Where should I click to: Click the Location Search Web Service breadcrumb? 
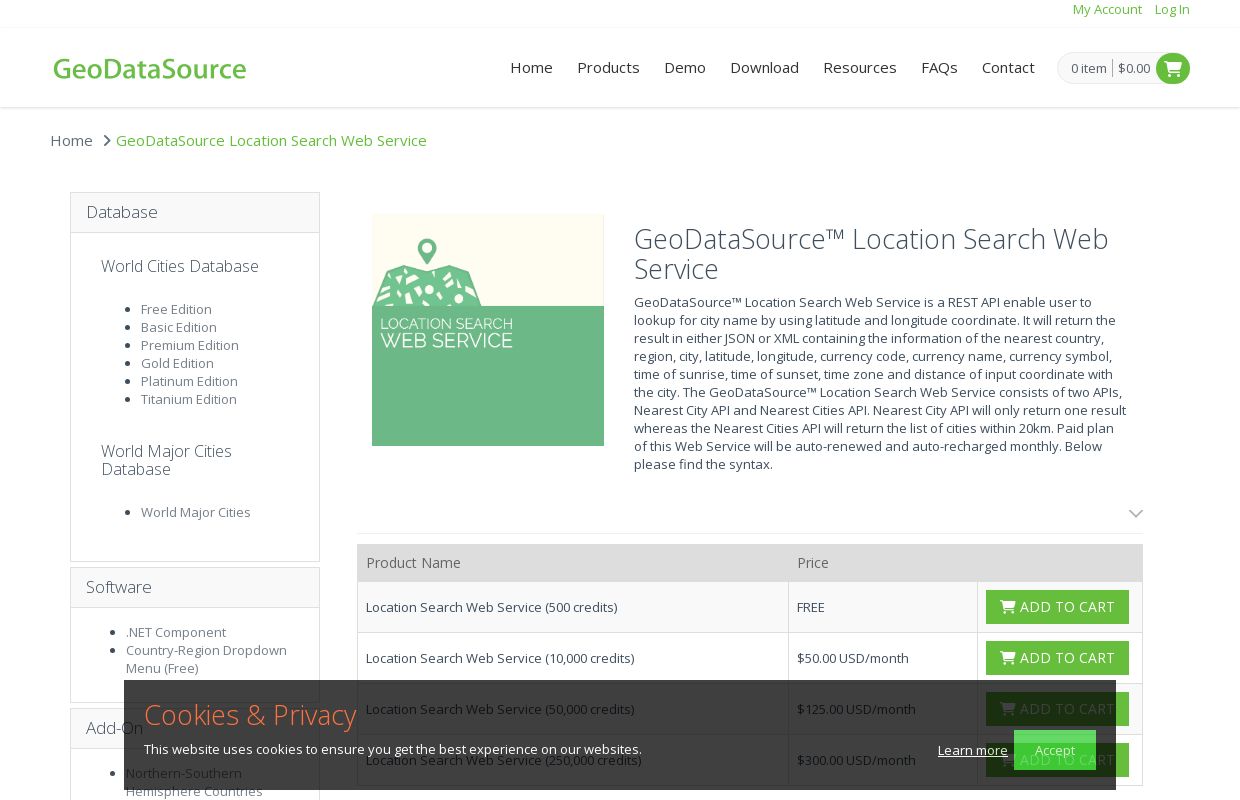[271, 140]
